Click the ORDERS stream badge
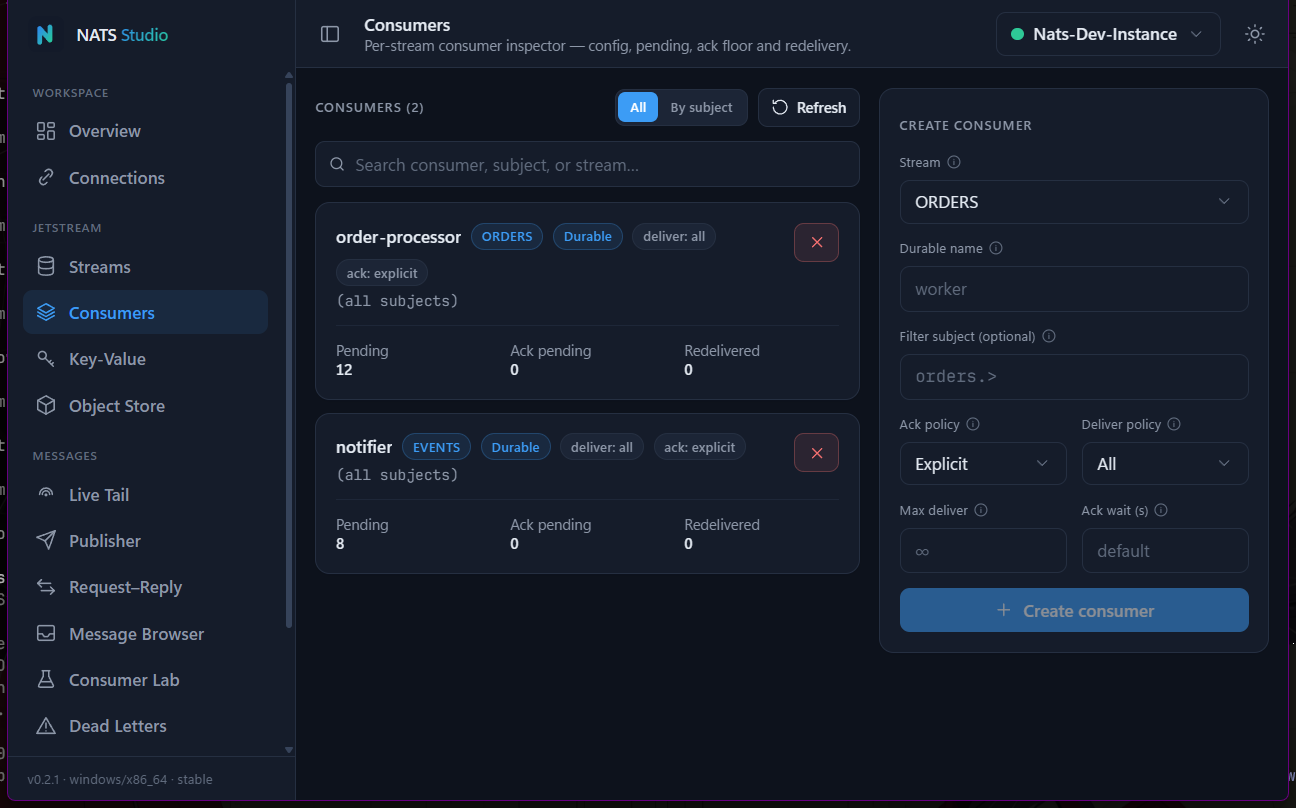This screenshot has height=808, width=1296. 507,237
